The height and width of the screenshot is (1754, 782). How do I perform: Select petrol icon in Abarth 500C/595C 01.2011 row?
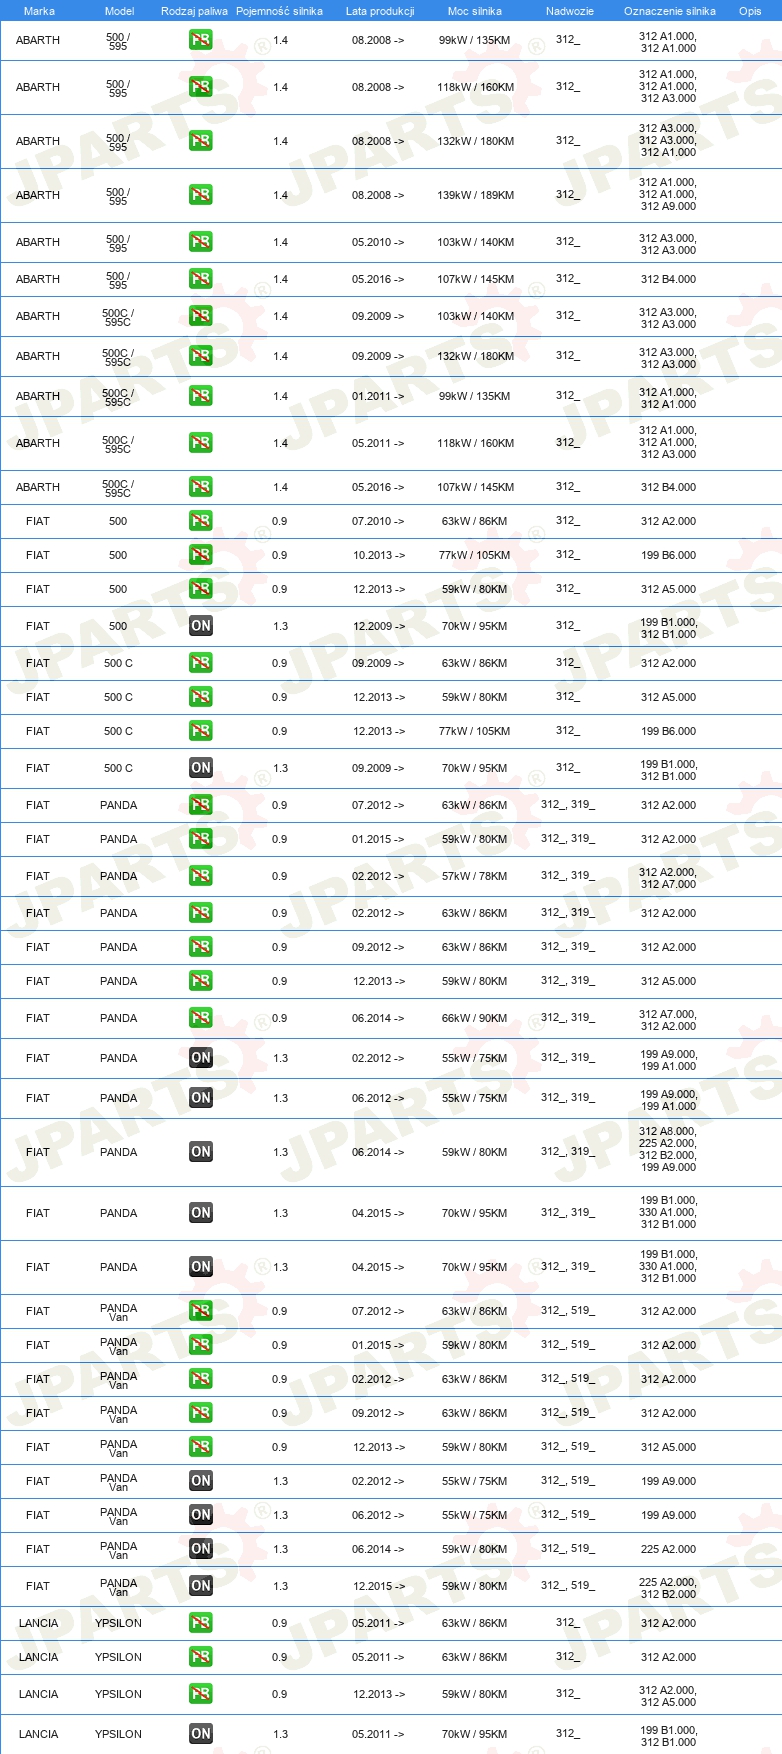tap(201, 396)
